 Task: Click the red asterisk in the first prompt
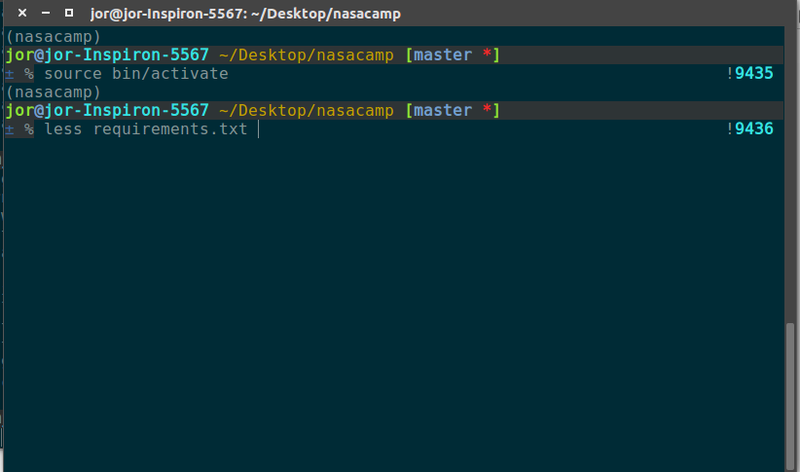[x=485, y=55]
